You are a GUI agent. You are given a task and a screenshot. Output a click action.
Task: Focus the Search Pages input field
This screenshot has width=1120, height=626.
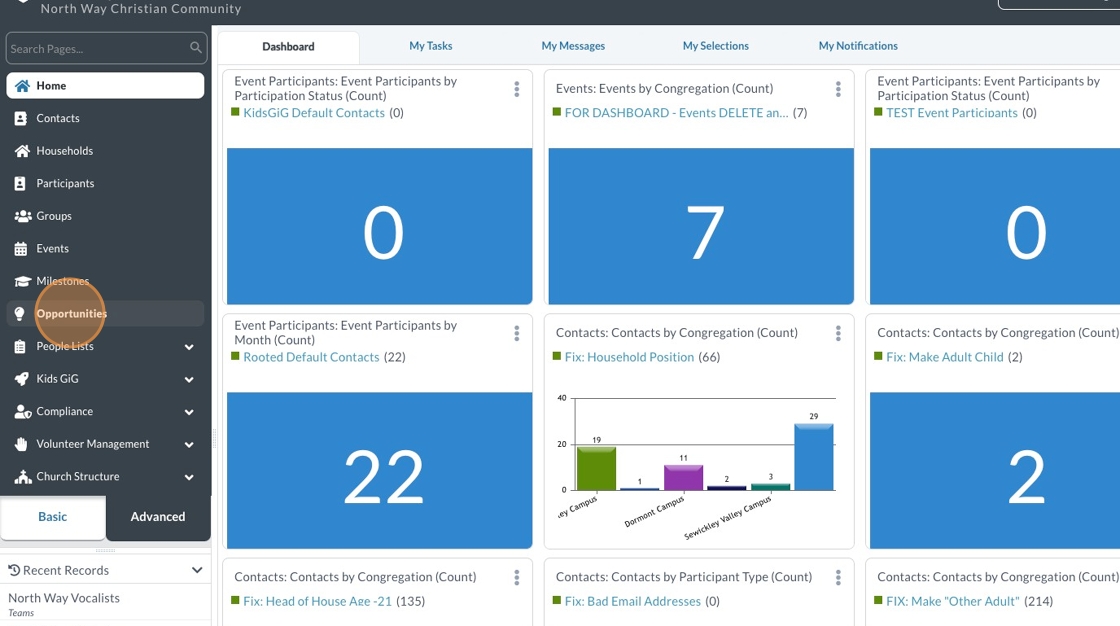coord(98,49)
